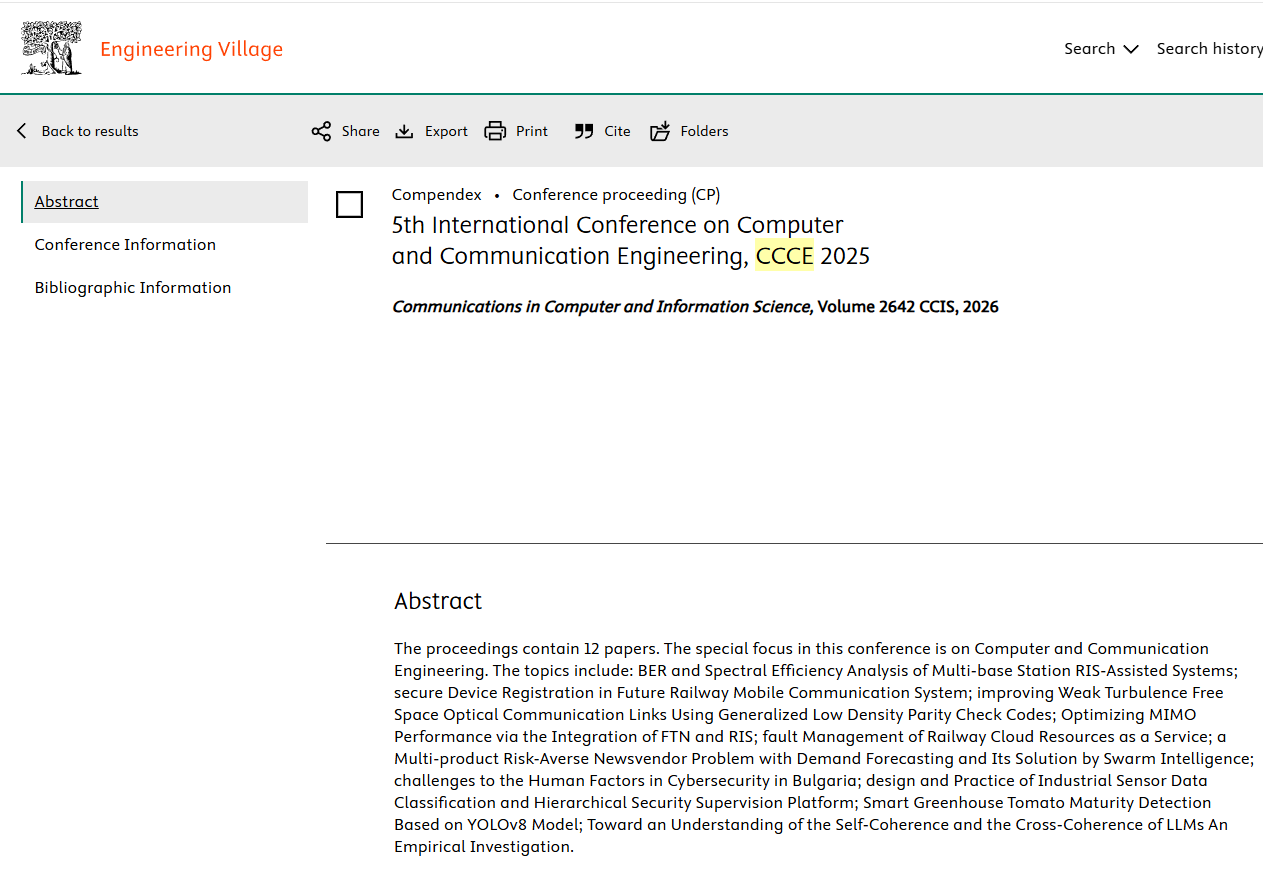Tick the record selection checkbox

tap(349, 205)
